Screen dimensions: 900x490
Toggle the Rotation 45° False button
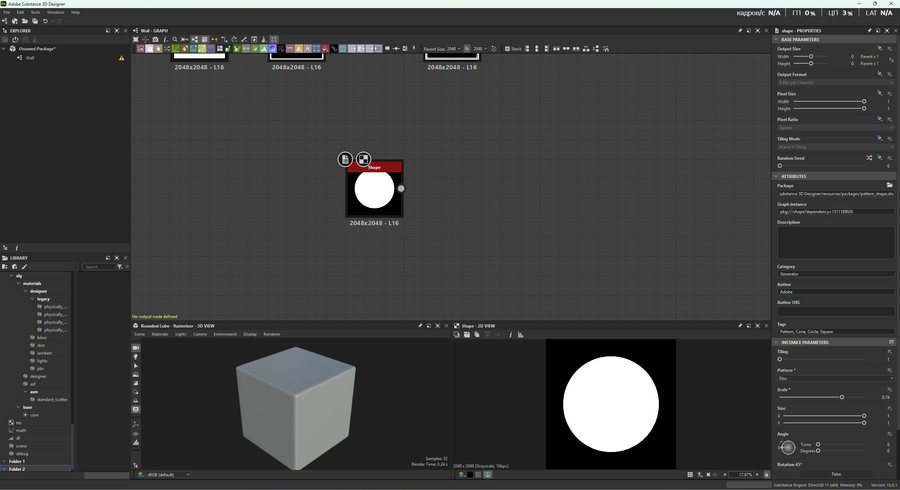click(836, 474)
